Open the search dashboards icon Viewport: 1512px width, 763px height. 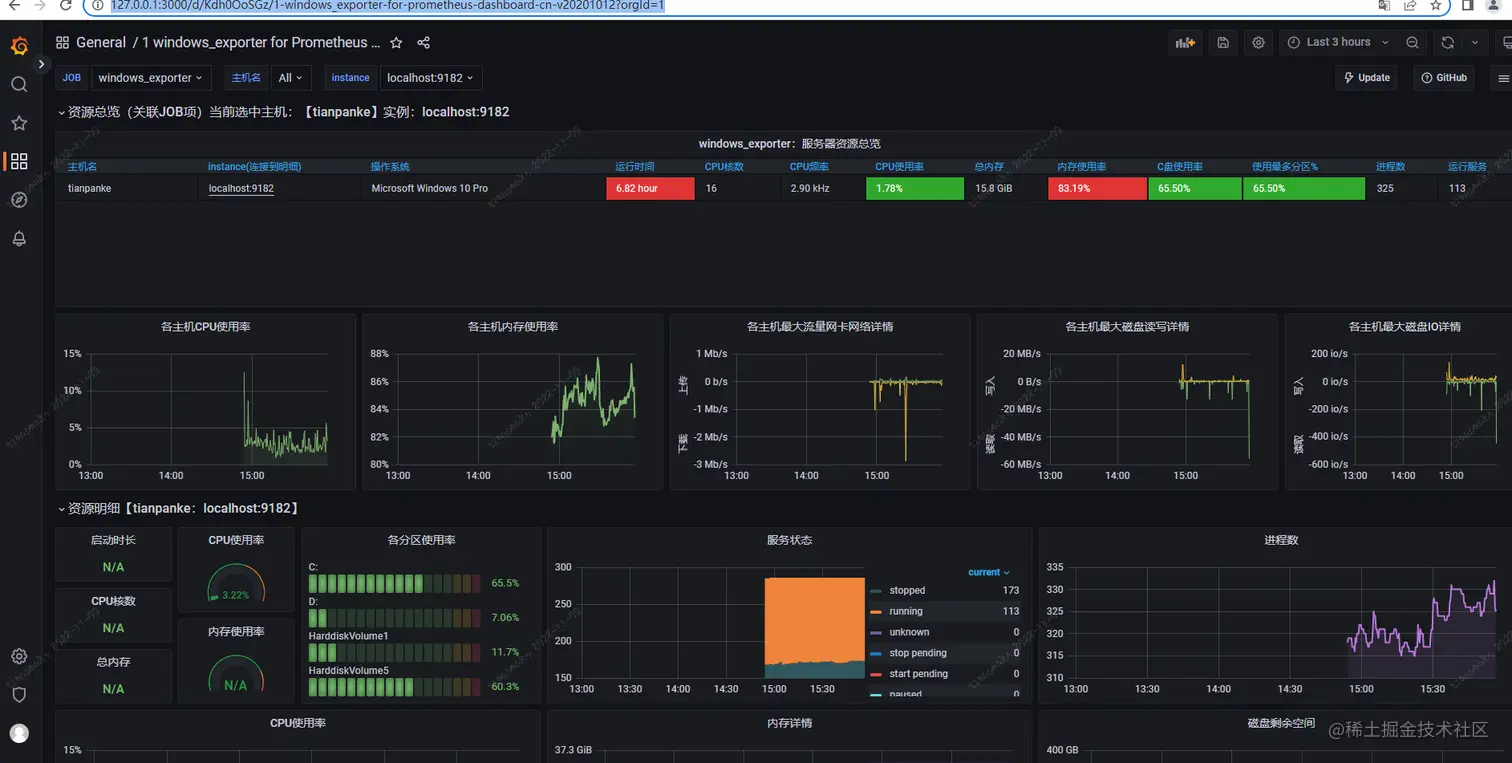[x=19, y=84]
